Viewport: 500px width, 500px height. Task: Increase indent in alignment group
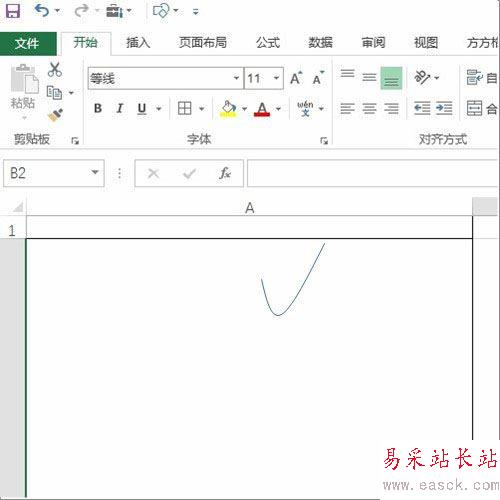click(x=444, y=108)
